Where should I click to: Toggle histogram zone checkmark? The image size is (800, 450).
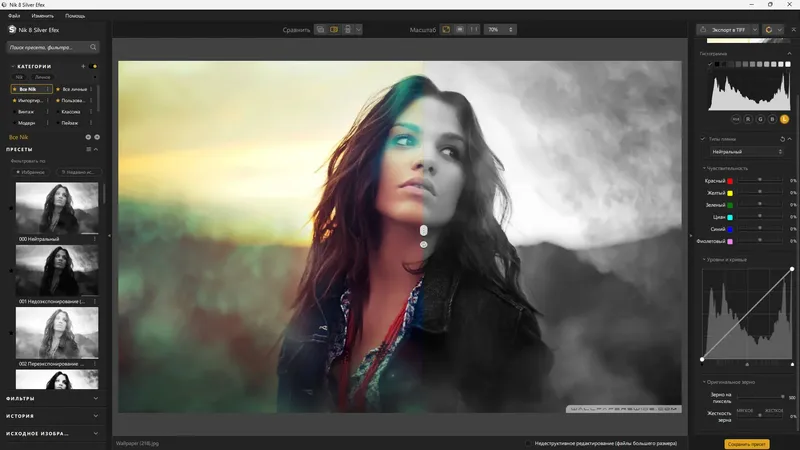[710, 64]
